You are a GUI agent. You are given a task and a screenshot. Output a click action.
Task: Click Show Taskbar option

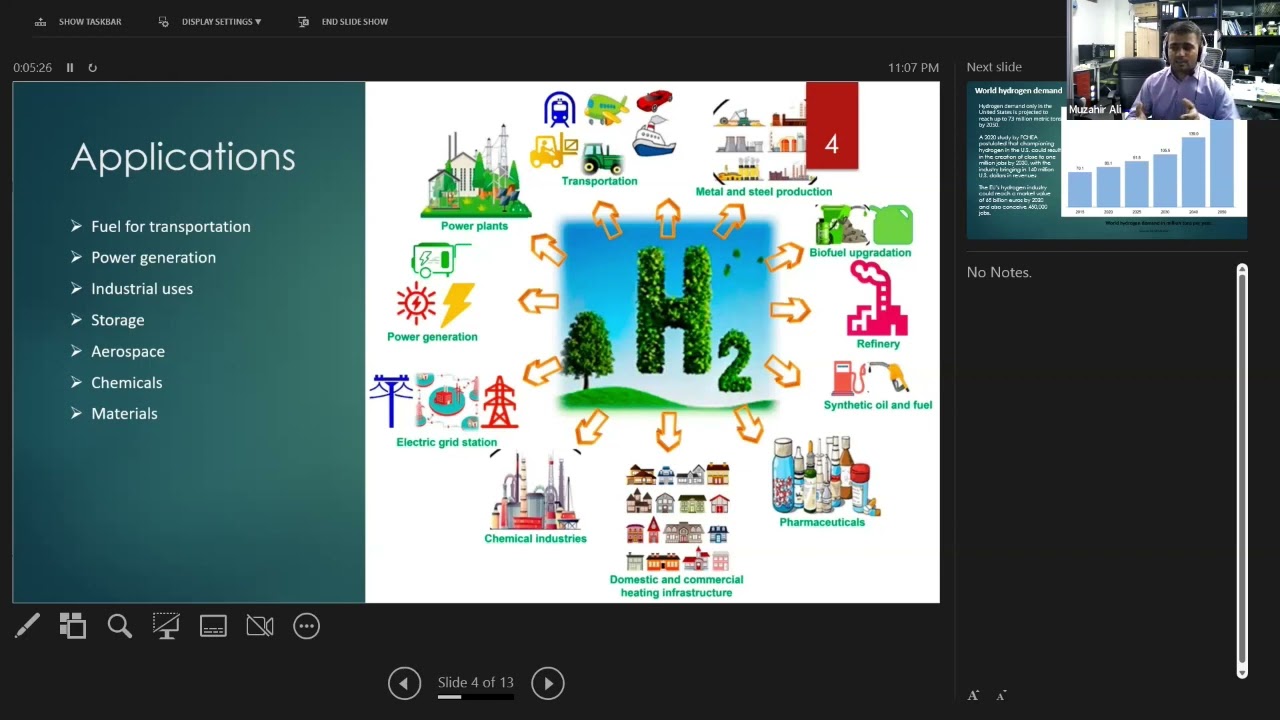point(78,21)
